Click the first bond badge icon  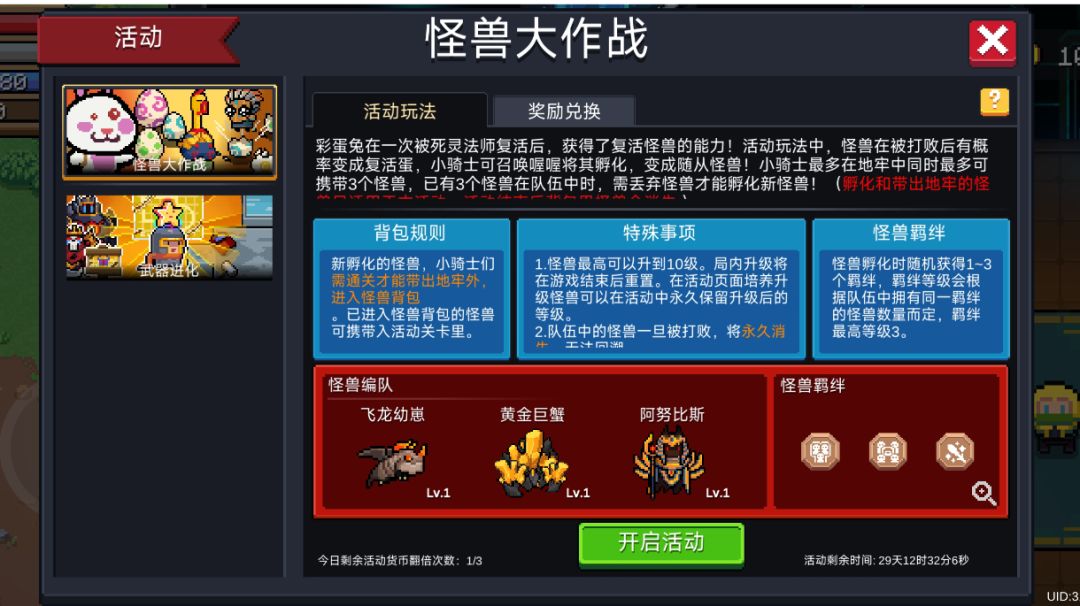click(x=820, y=452)
